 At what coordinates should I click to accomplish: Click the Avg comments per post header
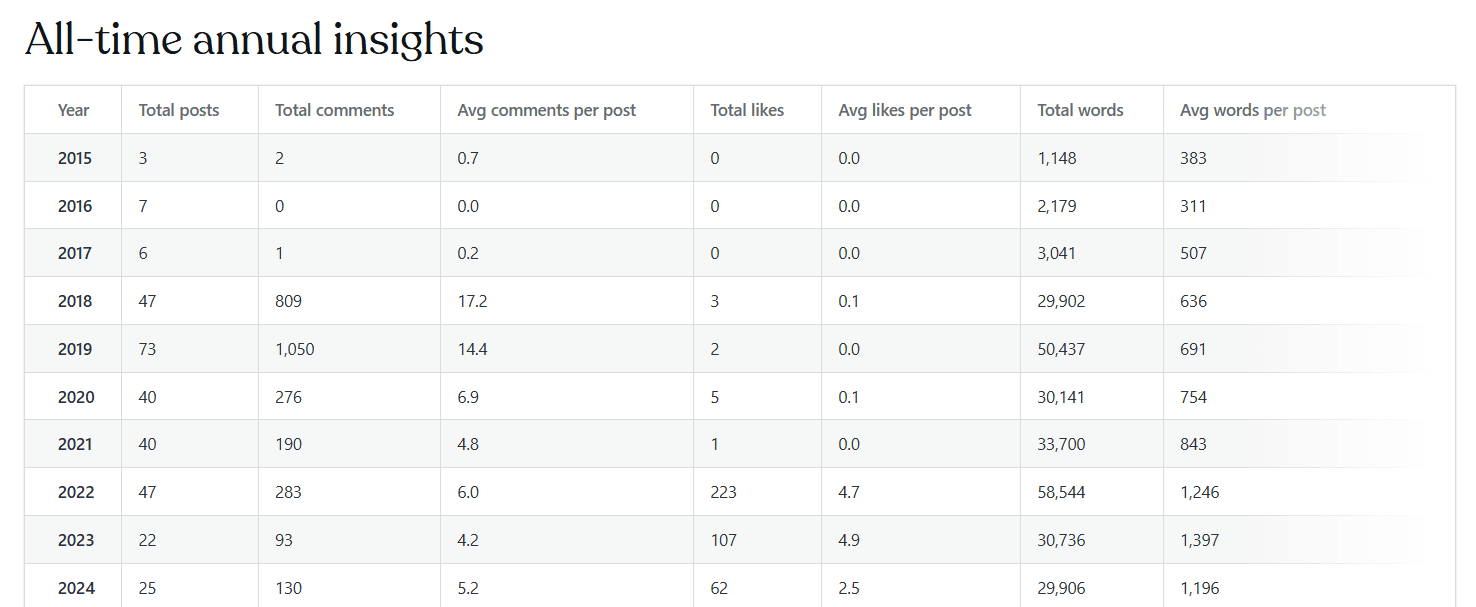[547, 110]
